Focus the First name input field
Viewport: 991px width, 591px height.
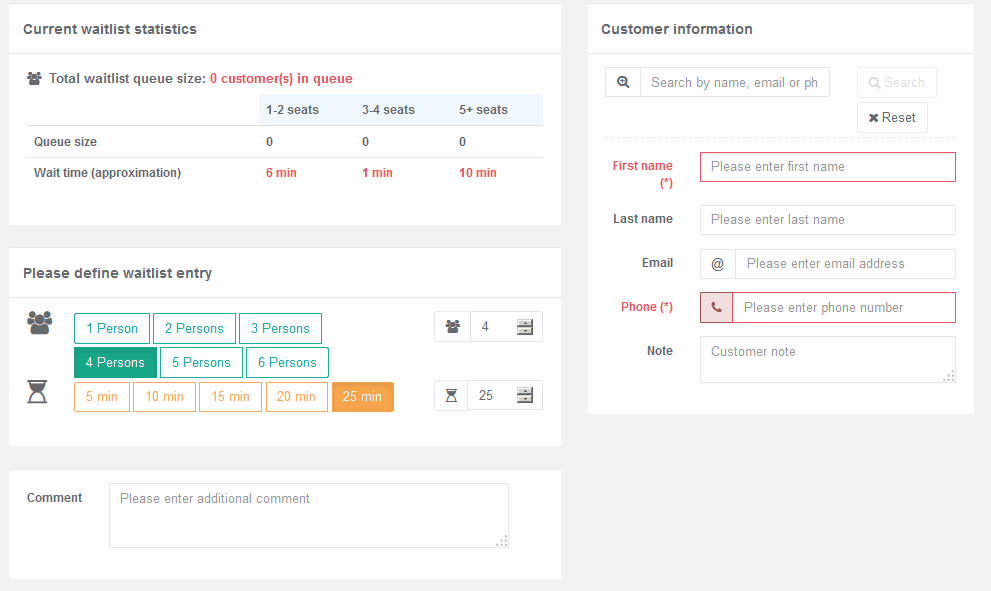(827, 167)
